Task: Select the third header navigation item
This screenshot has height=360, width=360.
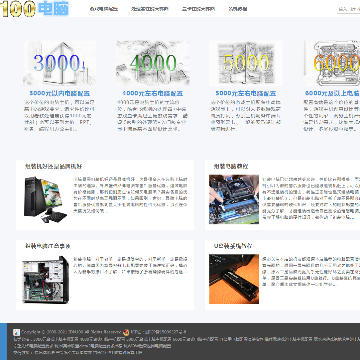Action: pyautogui.click(x=198, y=9)
